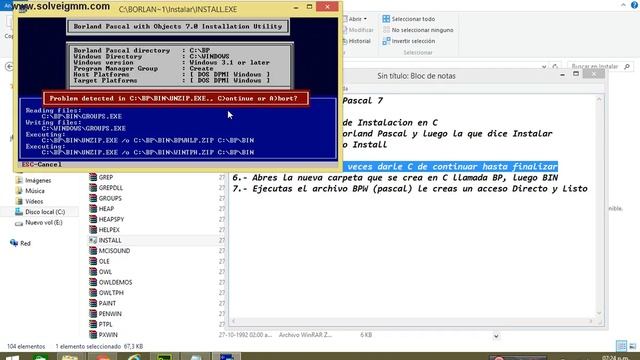
Task: Select the OWLTPH file name
Action: click(x=111, y=293)
